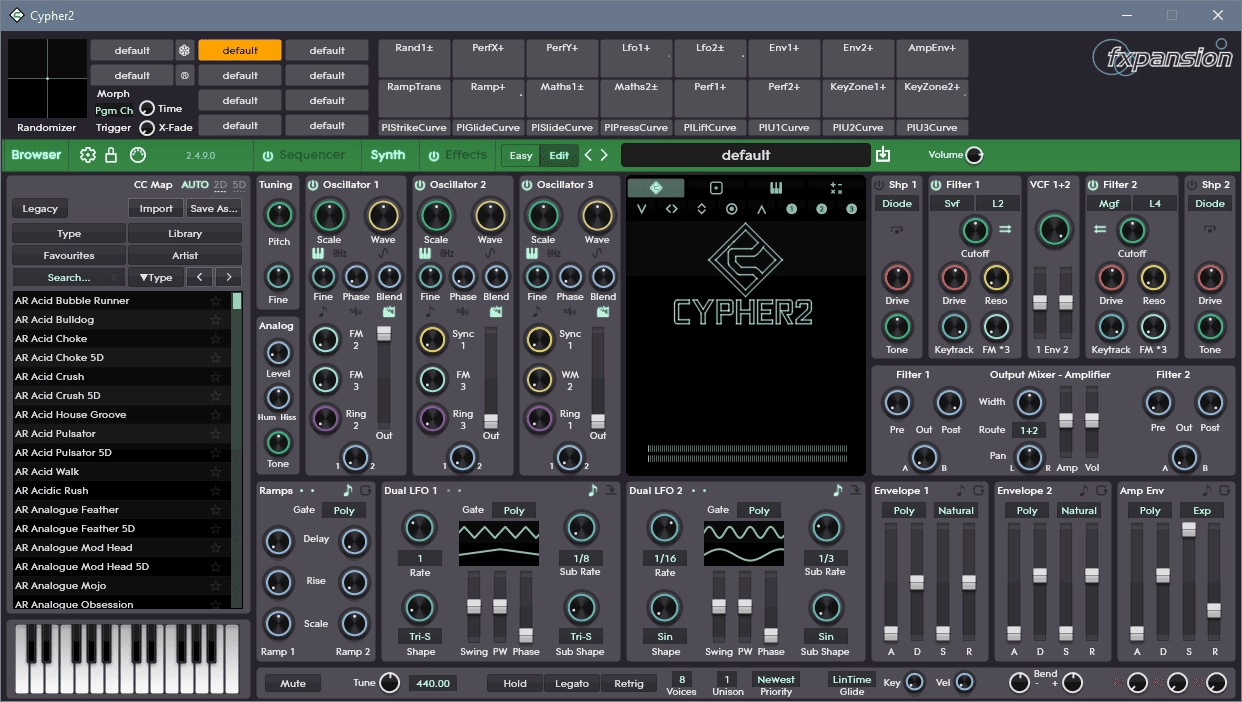Open Filter 1 Svf type dropdown
This screenshot has height=702, width=1242.
click(x=953, y=203)
